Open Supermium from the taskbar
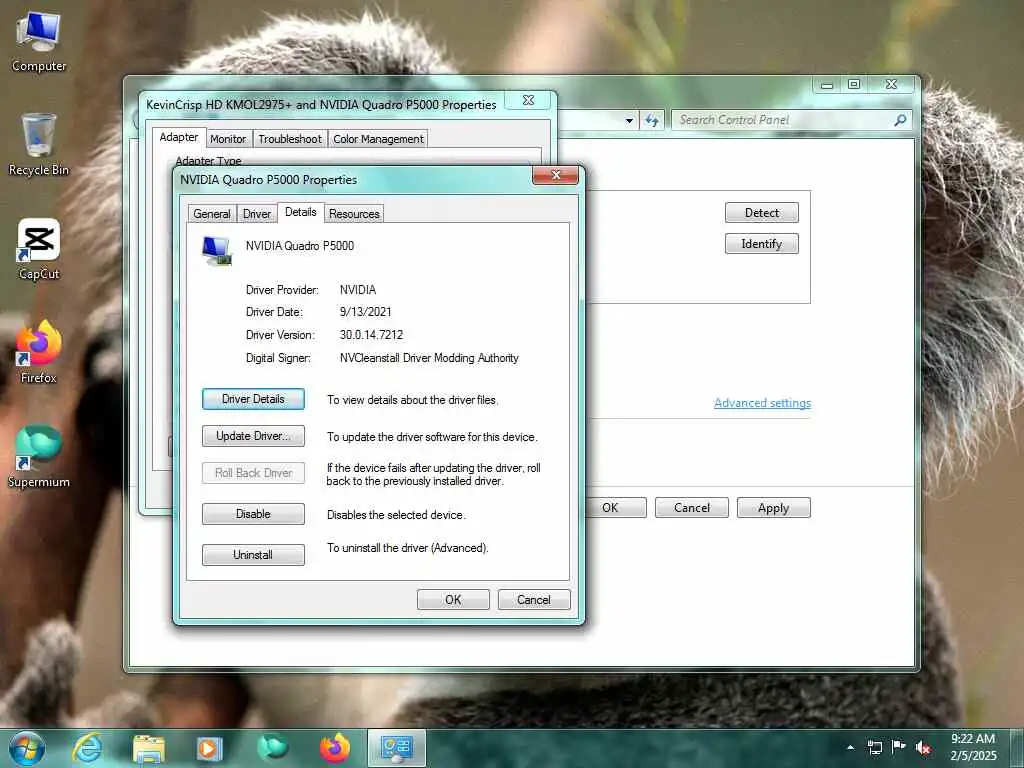 click(x=272, y=748)
